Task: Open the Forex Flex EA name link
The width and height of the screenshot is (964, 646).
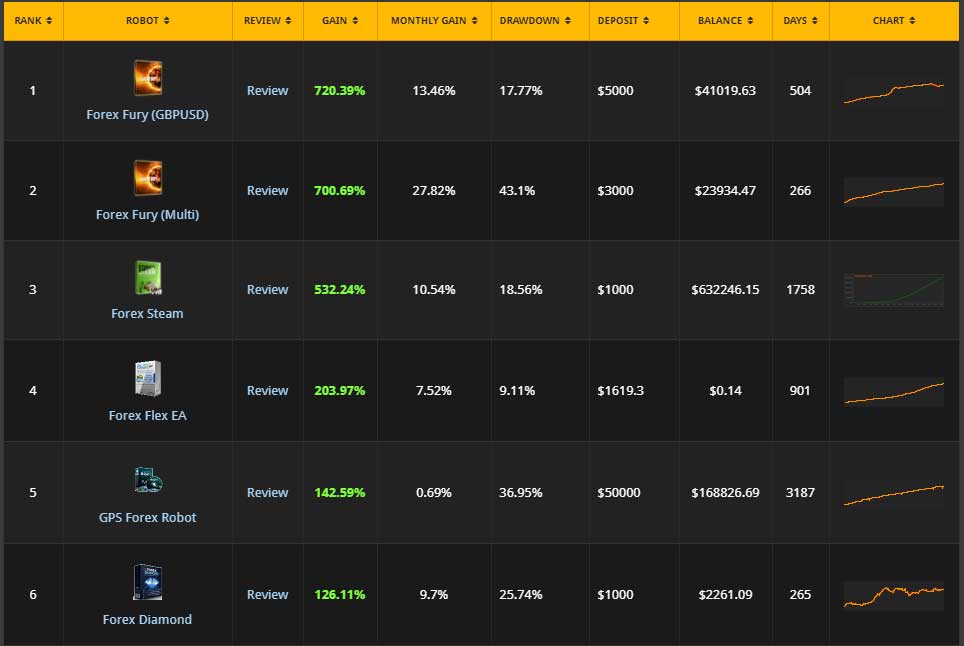Action: 148,415
